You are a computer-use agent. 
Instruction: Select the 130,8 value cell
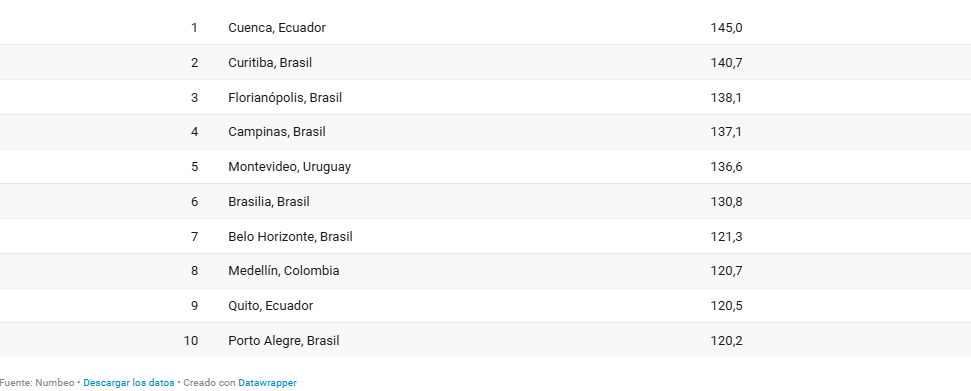[726, 201]
